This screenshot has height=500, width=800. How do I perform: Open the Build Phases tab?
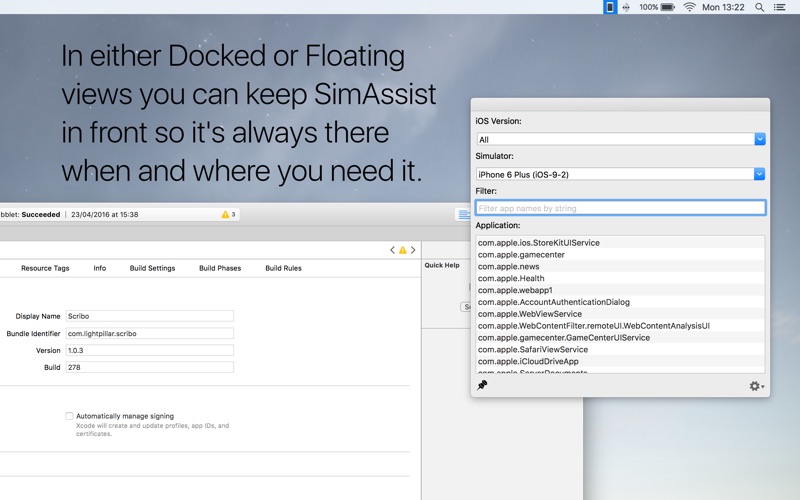click(x=219, y=268)
